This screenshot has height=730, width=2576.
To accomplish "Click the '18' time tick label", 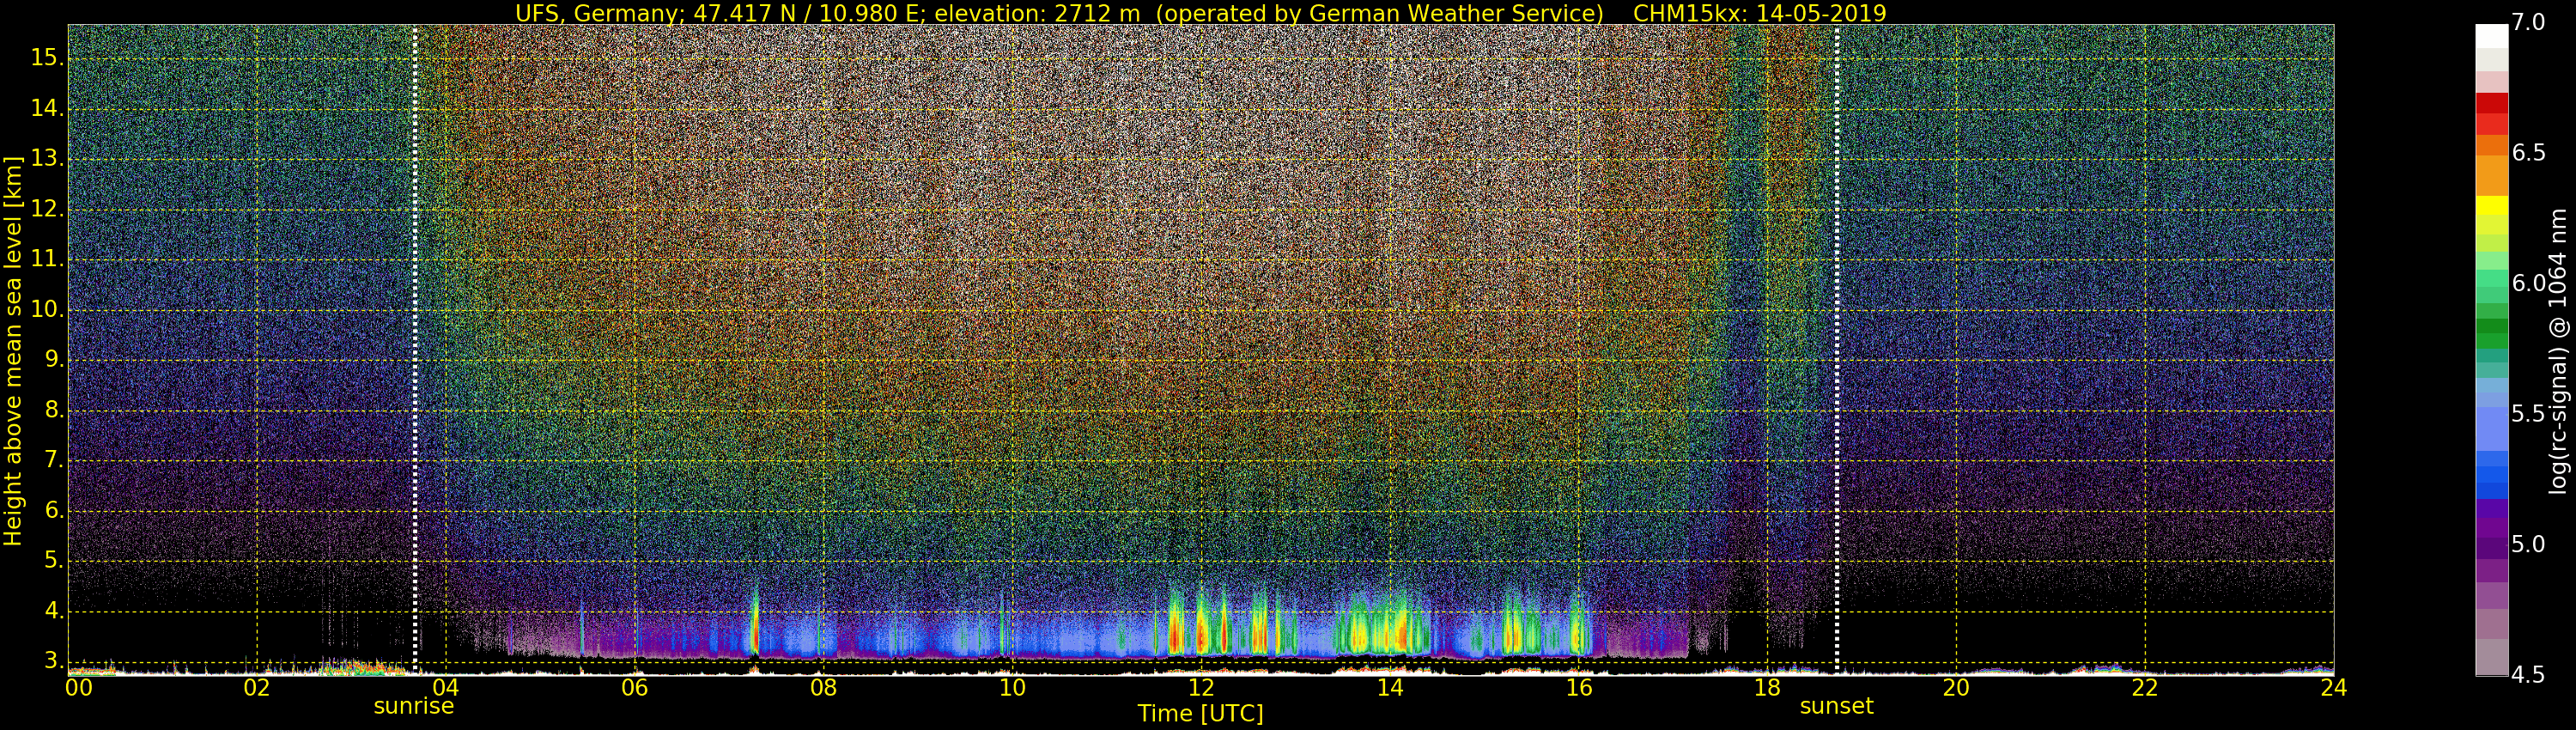I will point(1767,688).
